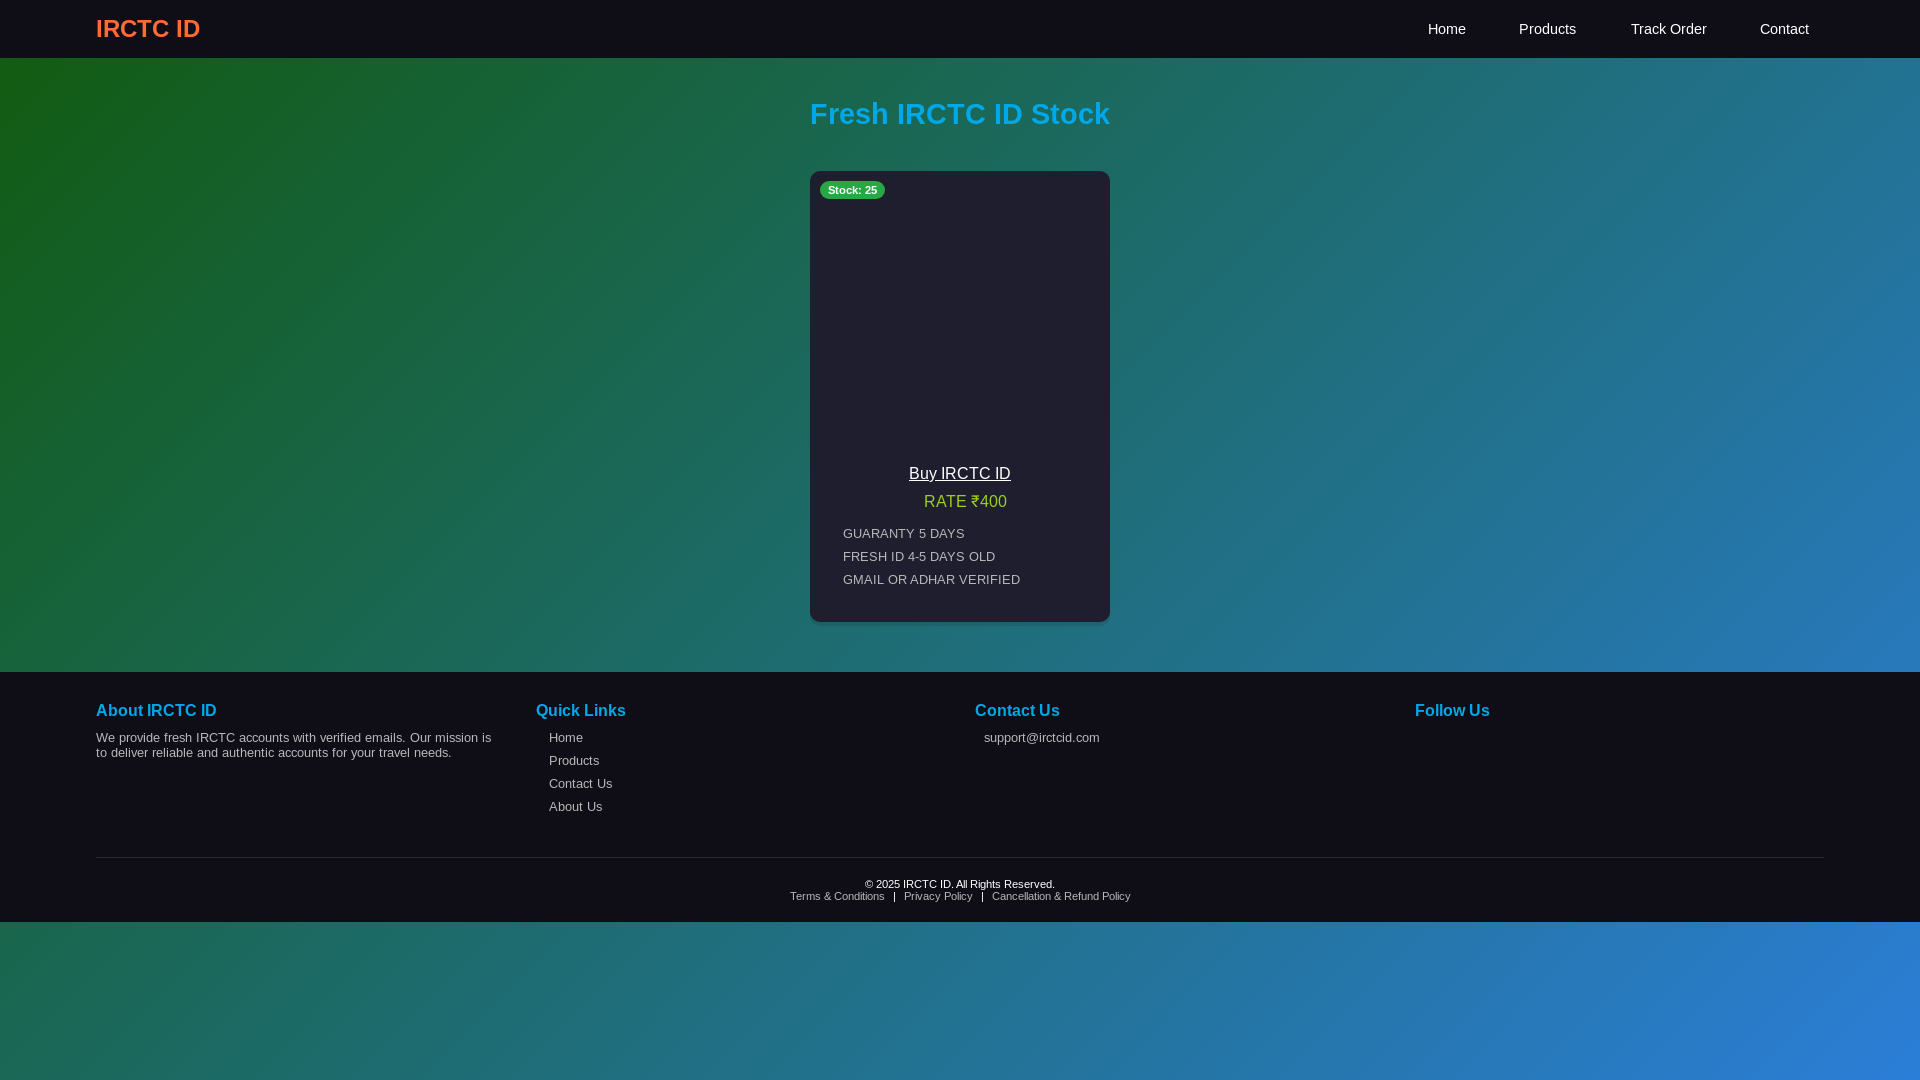The image size is (1920, 1080).
Task: Click the product image area on card
Action: [x=960, y=311]
